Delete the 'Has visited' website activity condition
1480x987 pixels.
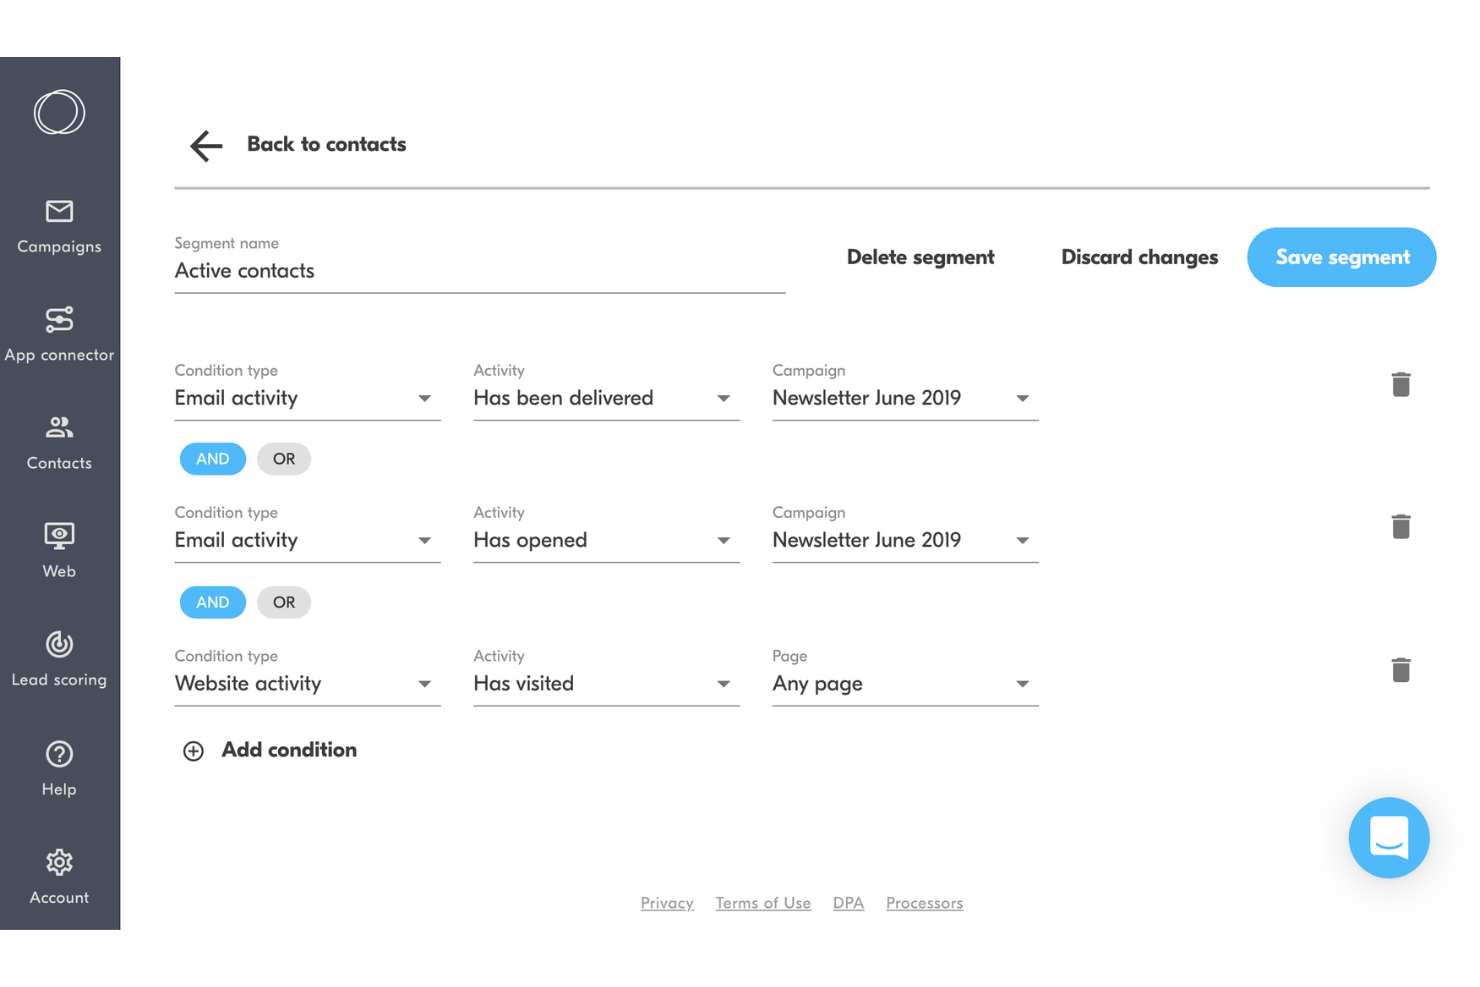[x=1401, y=670]
